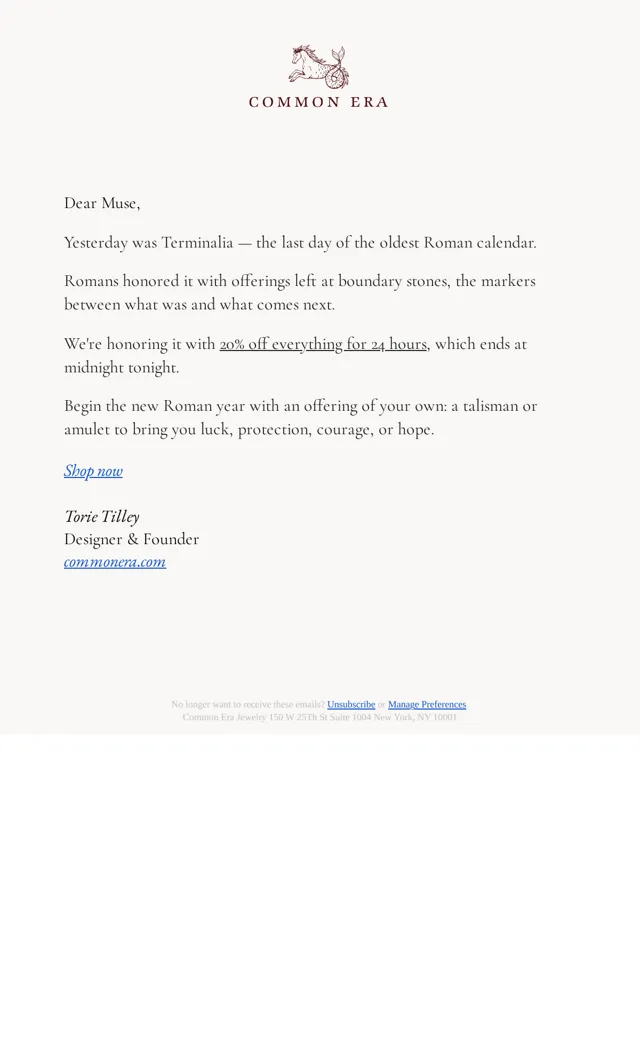Open Manage Preferences link
The height and width of the screenshot is (1040, 640).
(427, 704)
